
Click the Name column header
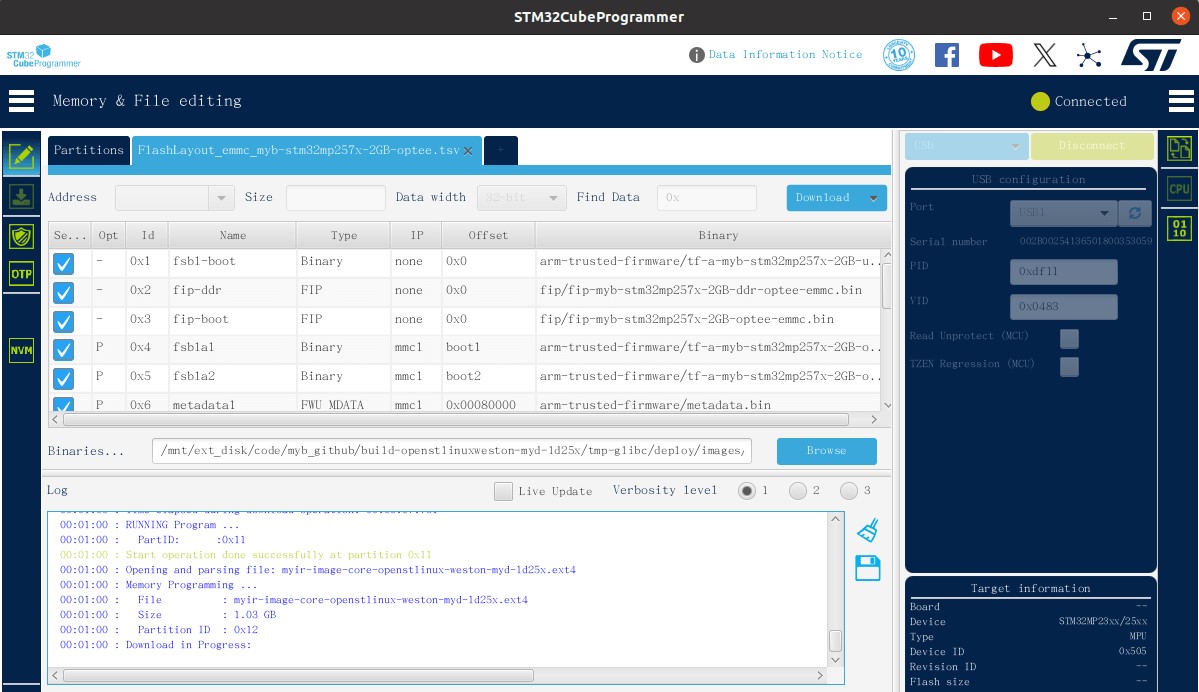[232, 236]
